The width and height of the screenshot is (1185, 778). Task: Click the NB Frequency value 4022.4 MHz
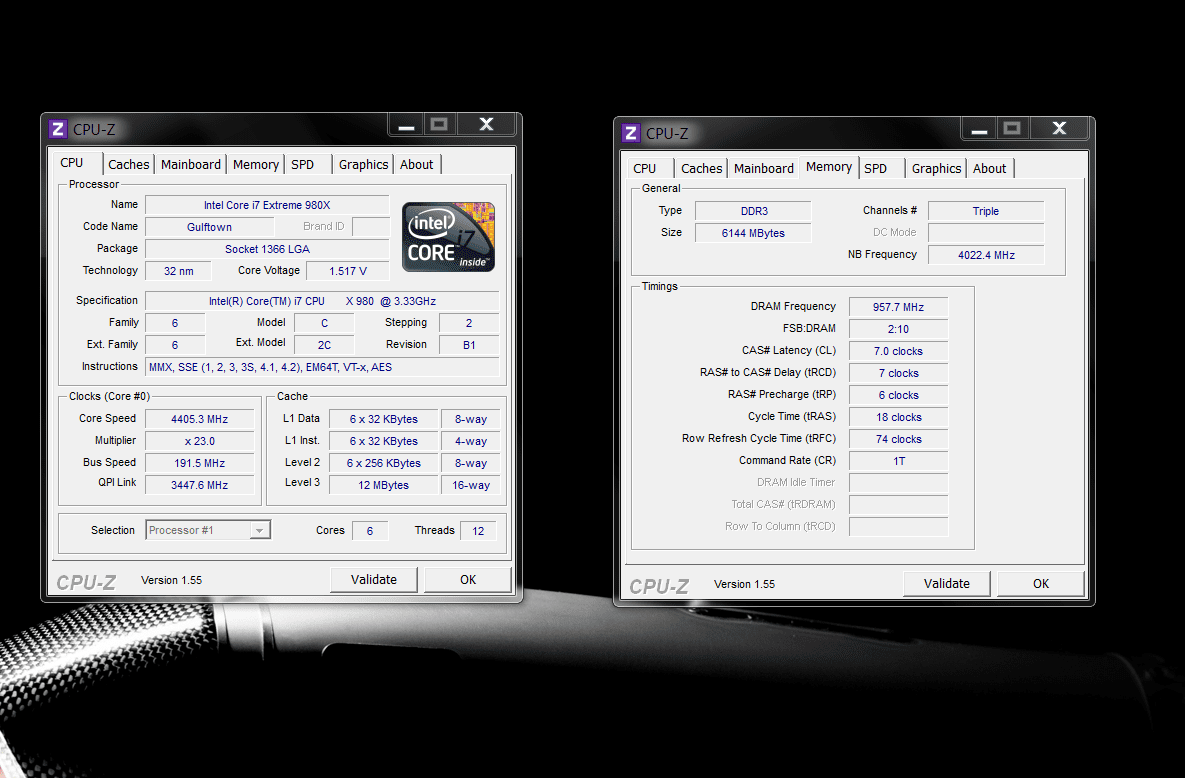pos(985,255)
